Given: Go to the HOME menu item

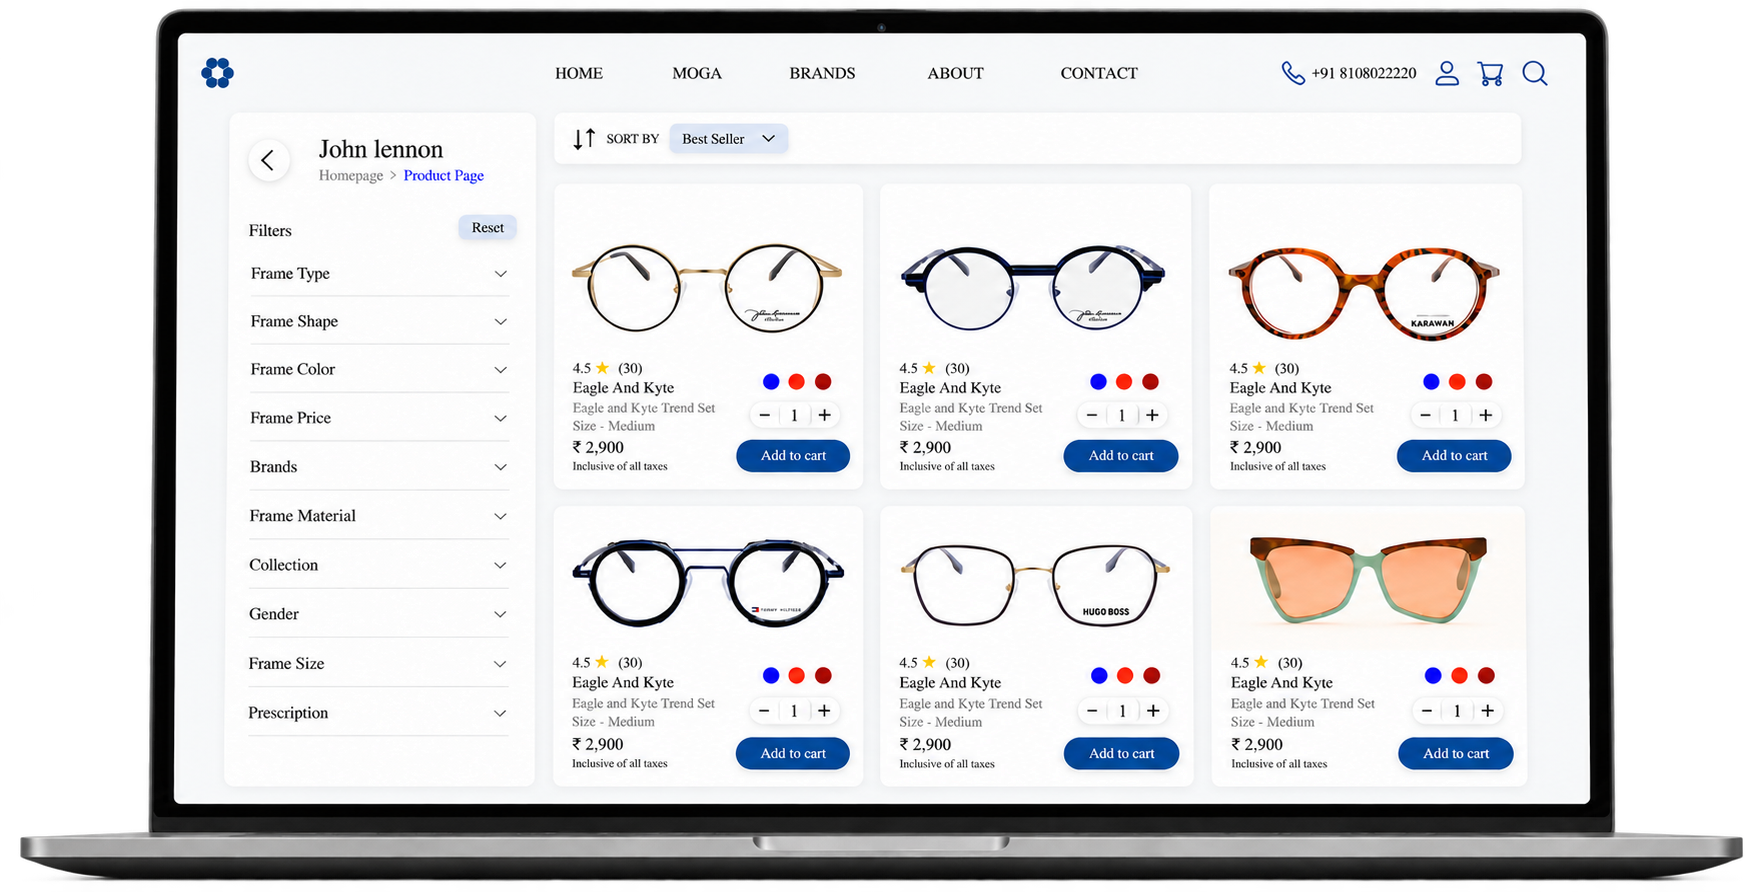Looking at the screenshot, I should pyautogui.click(x=579, y=73).
